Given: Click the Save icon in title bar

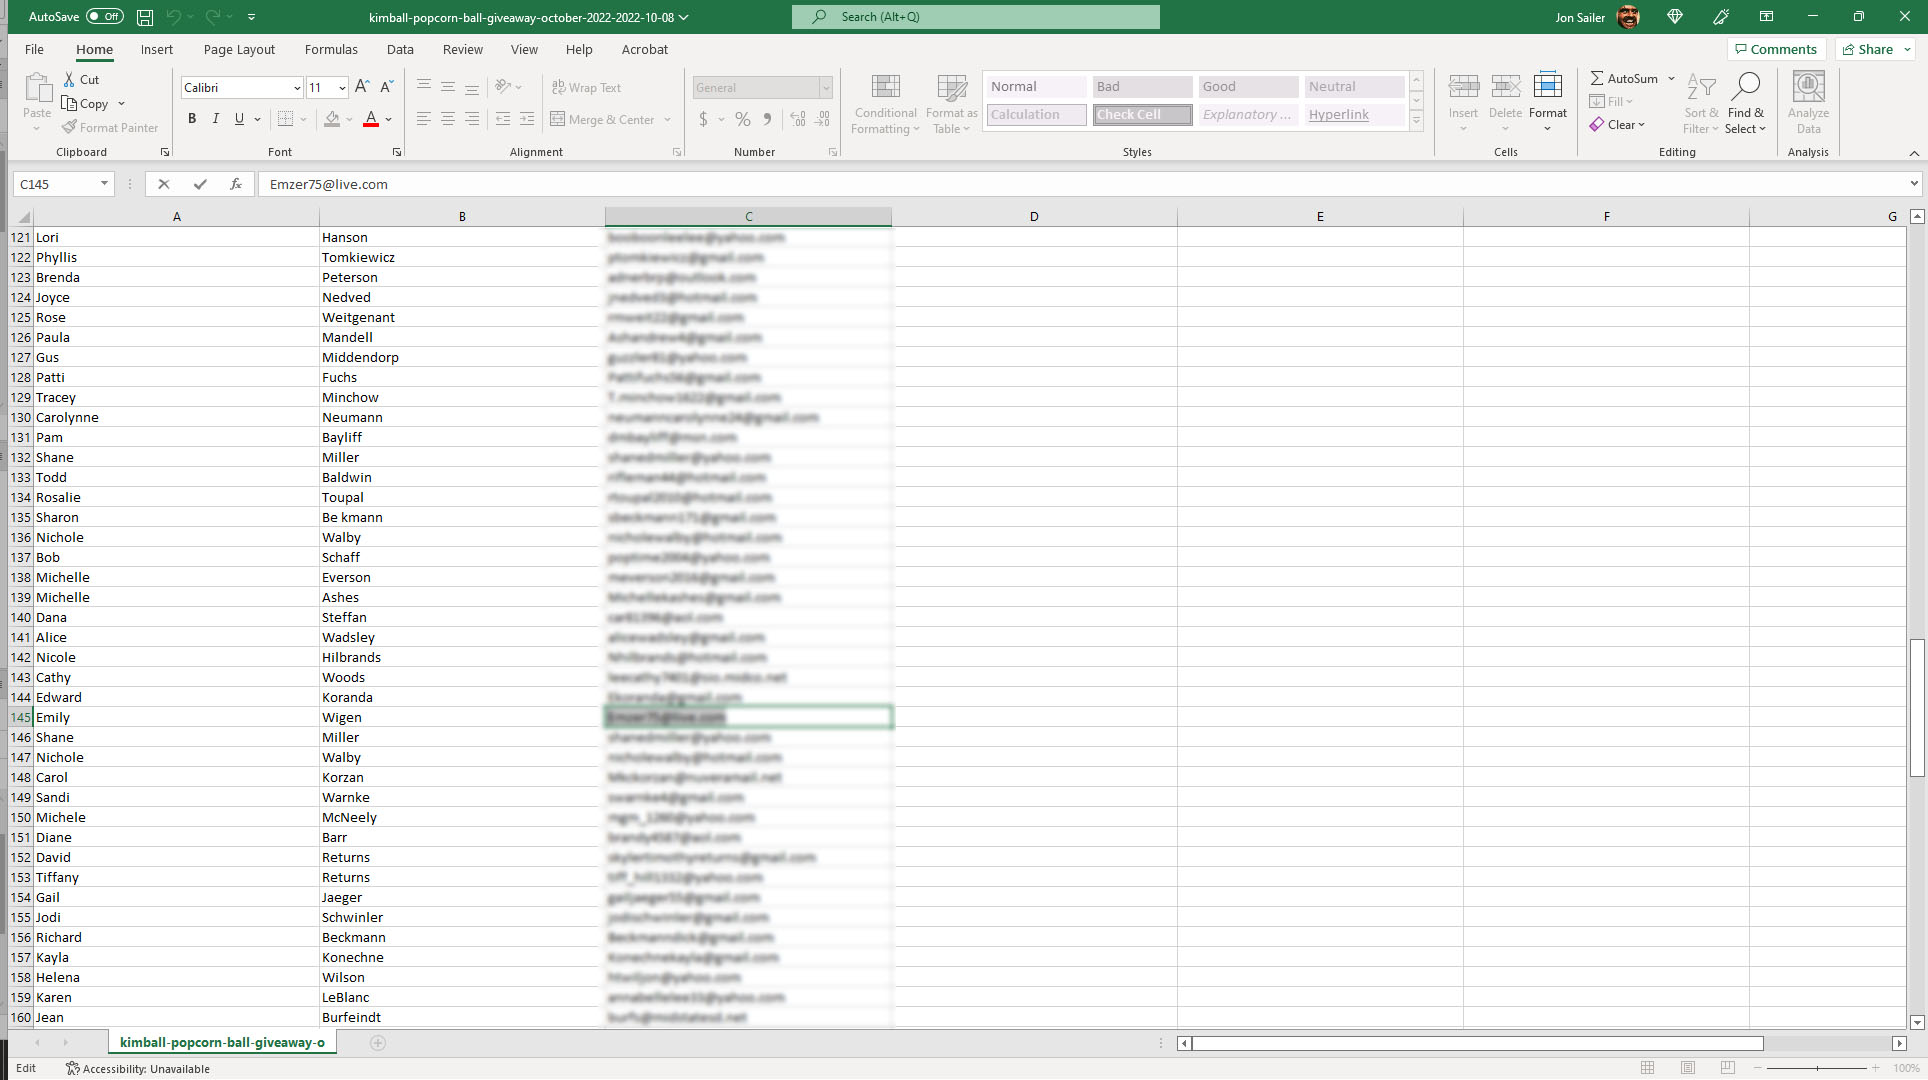Looking at the screenshot, I should (x=145, y=17).
